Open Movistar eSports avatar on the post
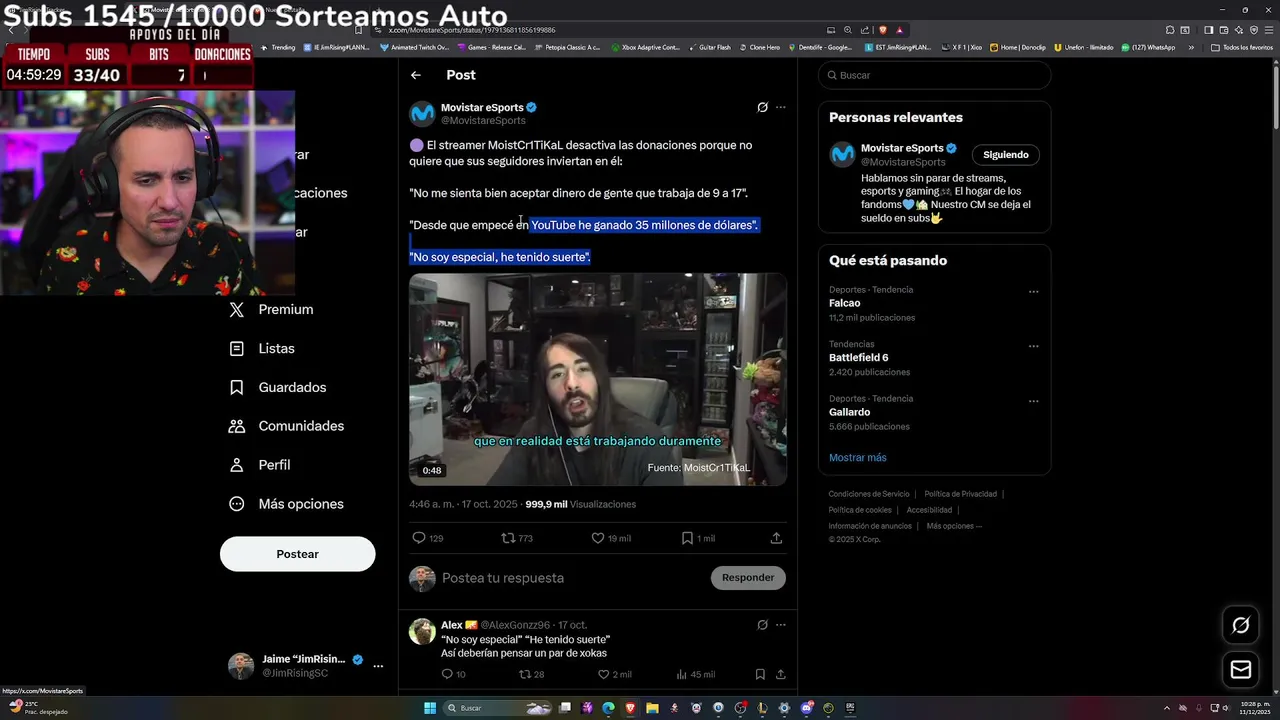Image resolution: width=1280 pixels, height=720 pixels. tap(422, 113)
